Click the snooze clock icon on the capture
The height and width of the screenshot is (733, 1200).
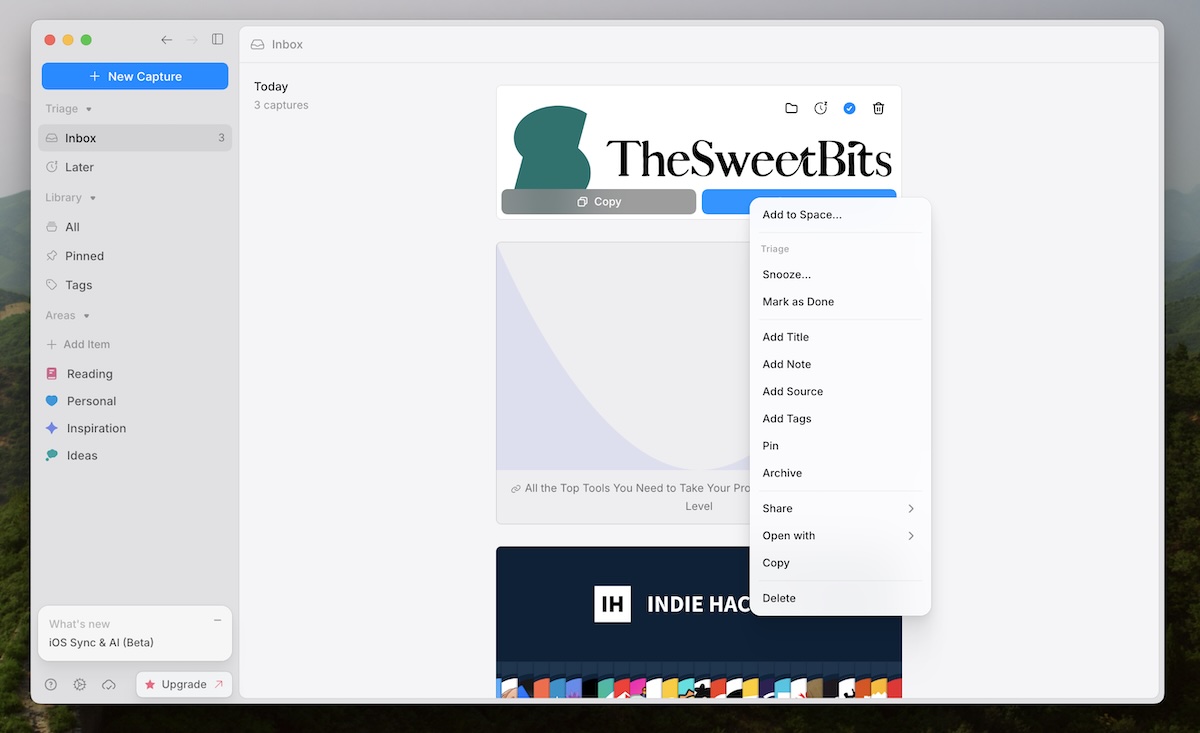pyautogui.click(x=820, y=108)
